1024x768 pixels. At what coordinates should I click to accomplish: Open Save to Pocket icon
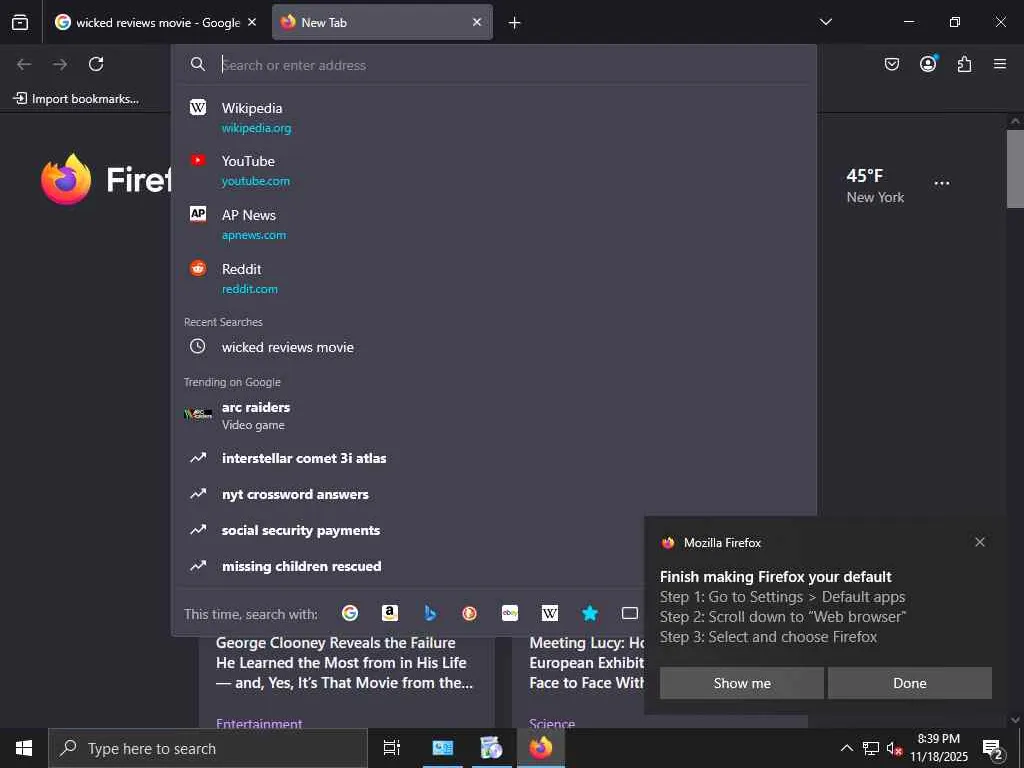891,64
